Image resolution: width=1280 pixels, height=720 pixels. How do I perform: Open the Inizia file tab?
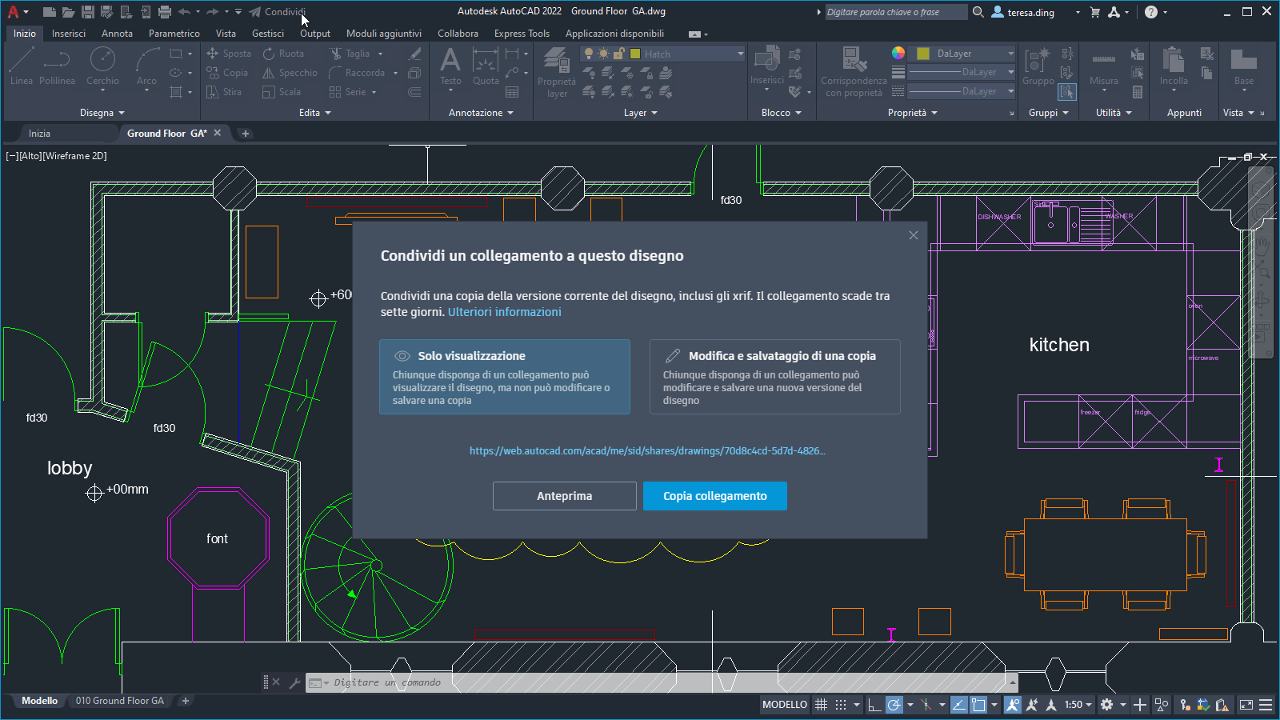[x=40, y=133]
